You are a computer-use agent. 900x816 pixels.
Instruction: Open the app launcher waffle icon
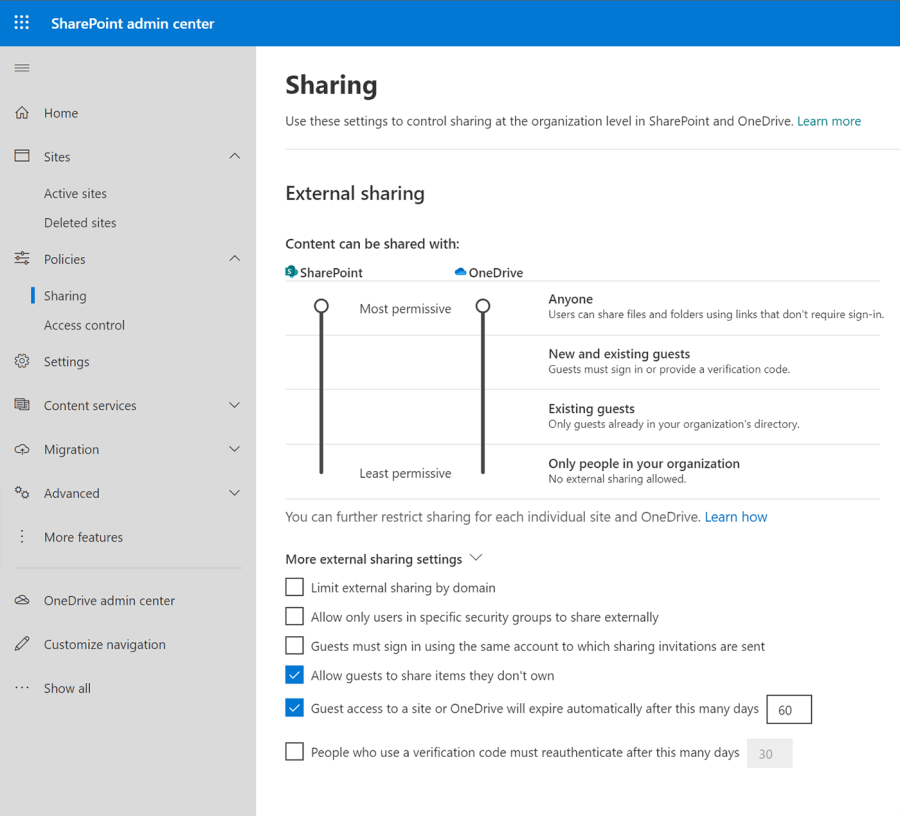21,23
